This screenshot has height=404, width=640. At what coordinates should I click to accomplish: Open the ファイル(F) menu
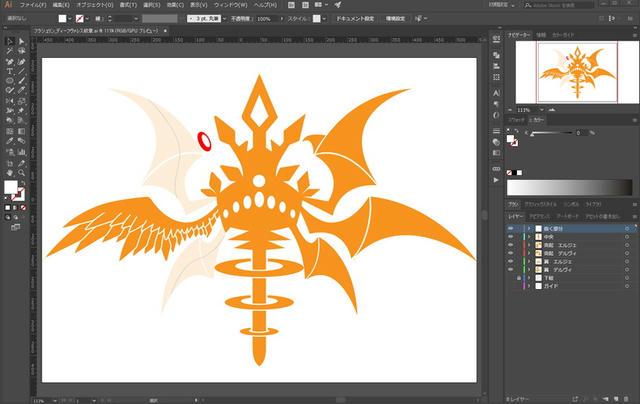pos(33,5)
